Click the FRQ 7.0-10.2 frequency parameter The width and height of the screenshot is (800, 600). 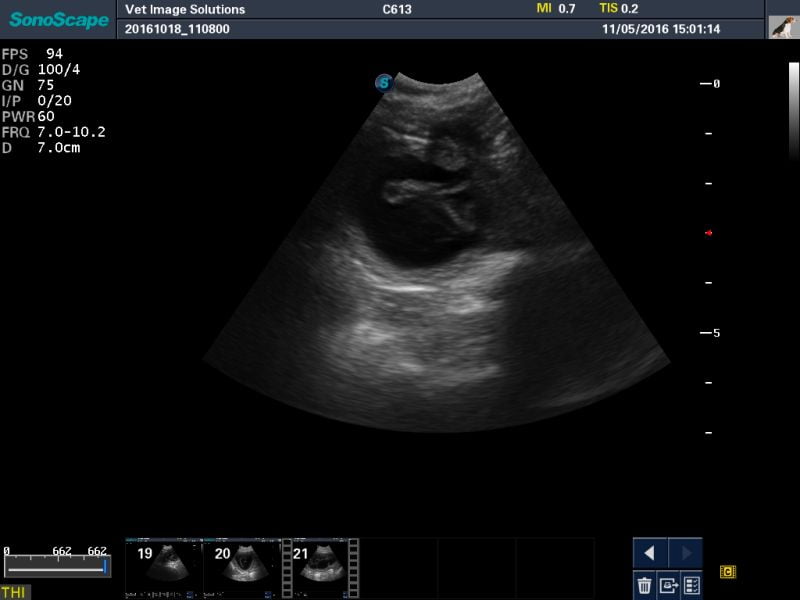(55, 132)
